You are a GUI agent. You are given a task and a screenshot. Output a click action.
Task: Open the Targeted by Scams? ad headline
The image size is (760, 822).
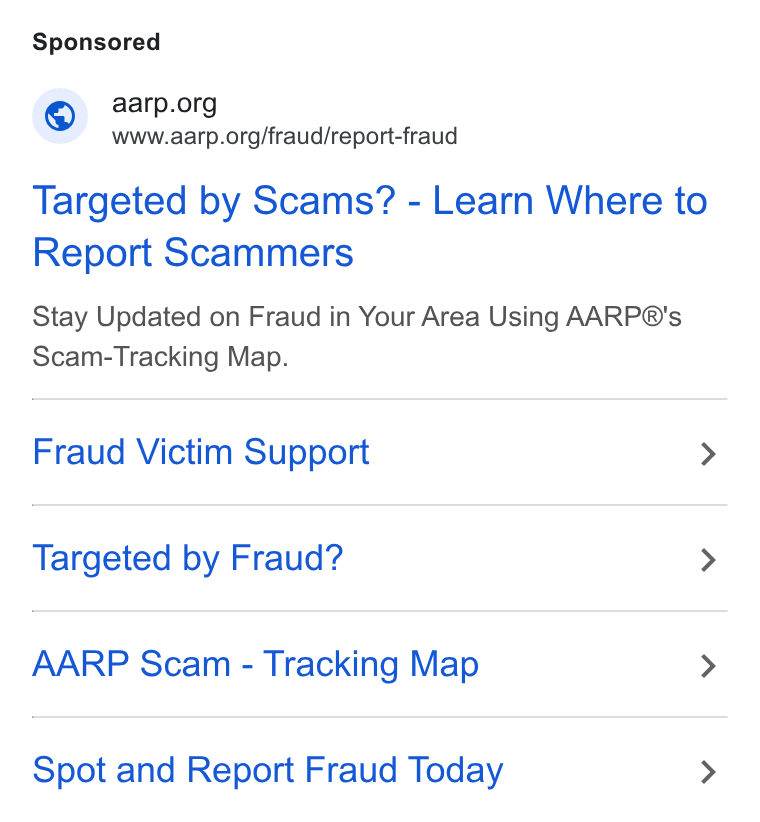pyautogui.click(x=370, y=226)
